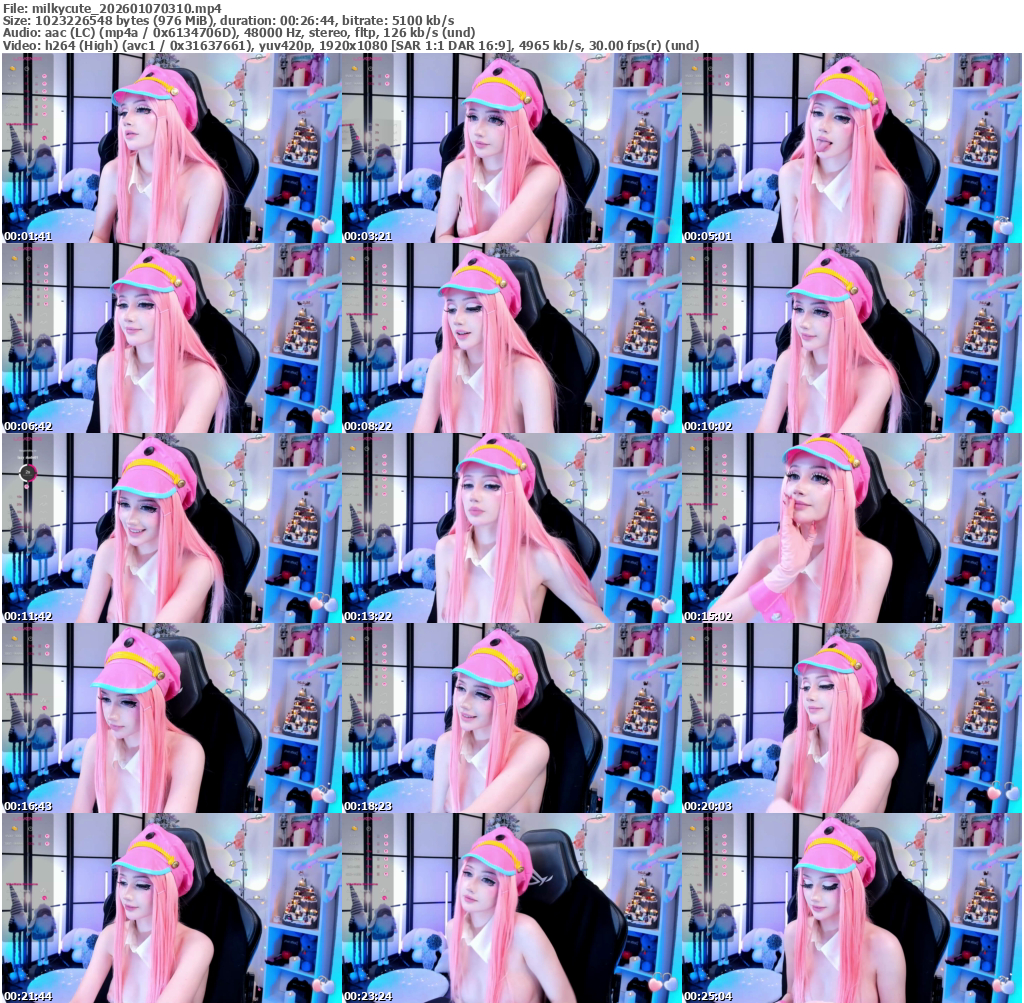Click the bitrate 5100 kb/s text
Image resolution: width=1024 pixels, height=1003 pixels.
[x=423, y=21]
